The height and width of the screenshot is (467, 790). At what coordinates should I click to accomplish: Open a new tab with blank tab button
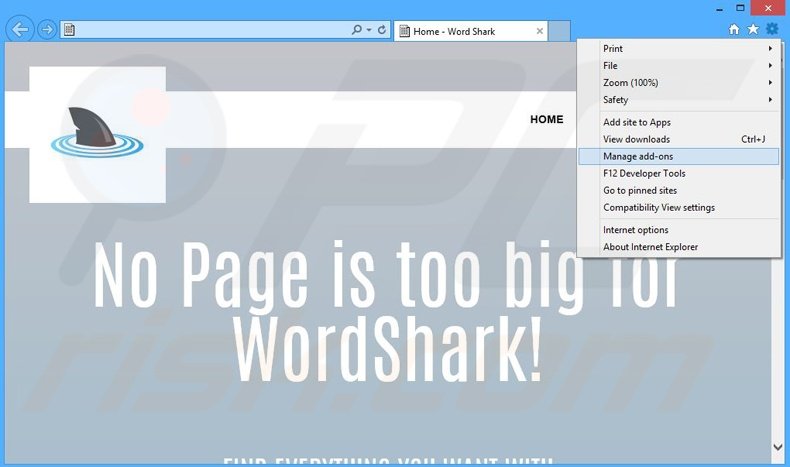(559, 31)
